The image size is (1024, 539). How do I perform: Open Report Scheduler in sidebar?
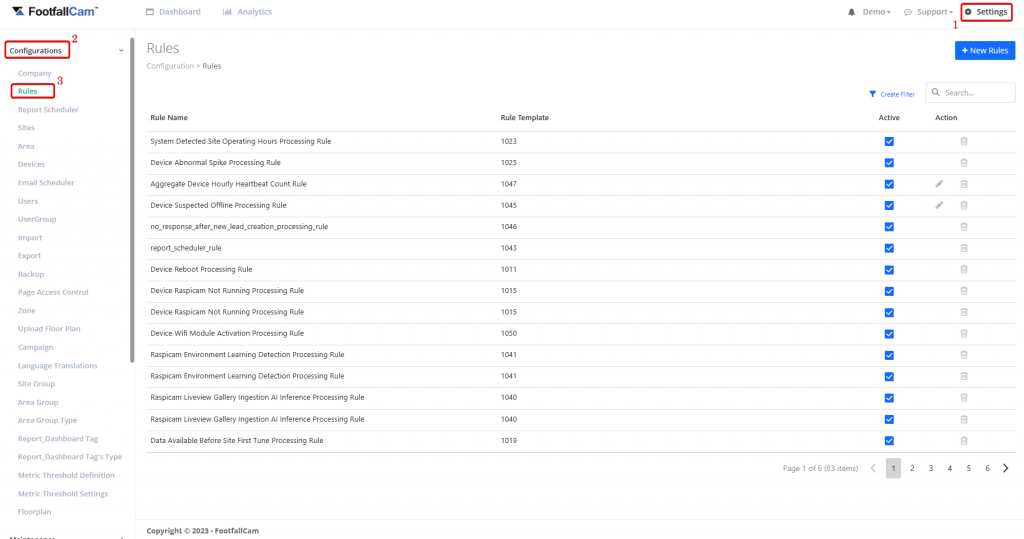(x=48, y=109)
